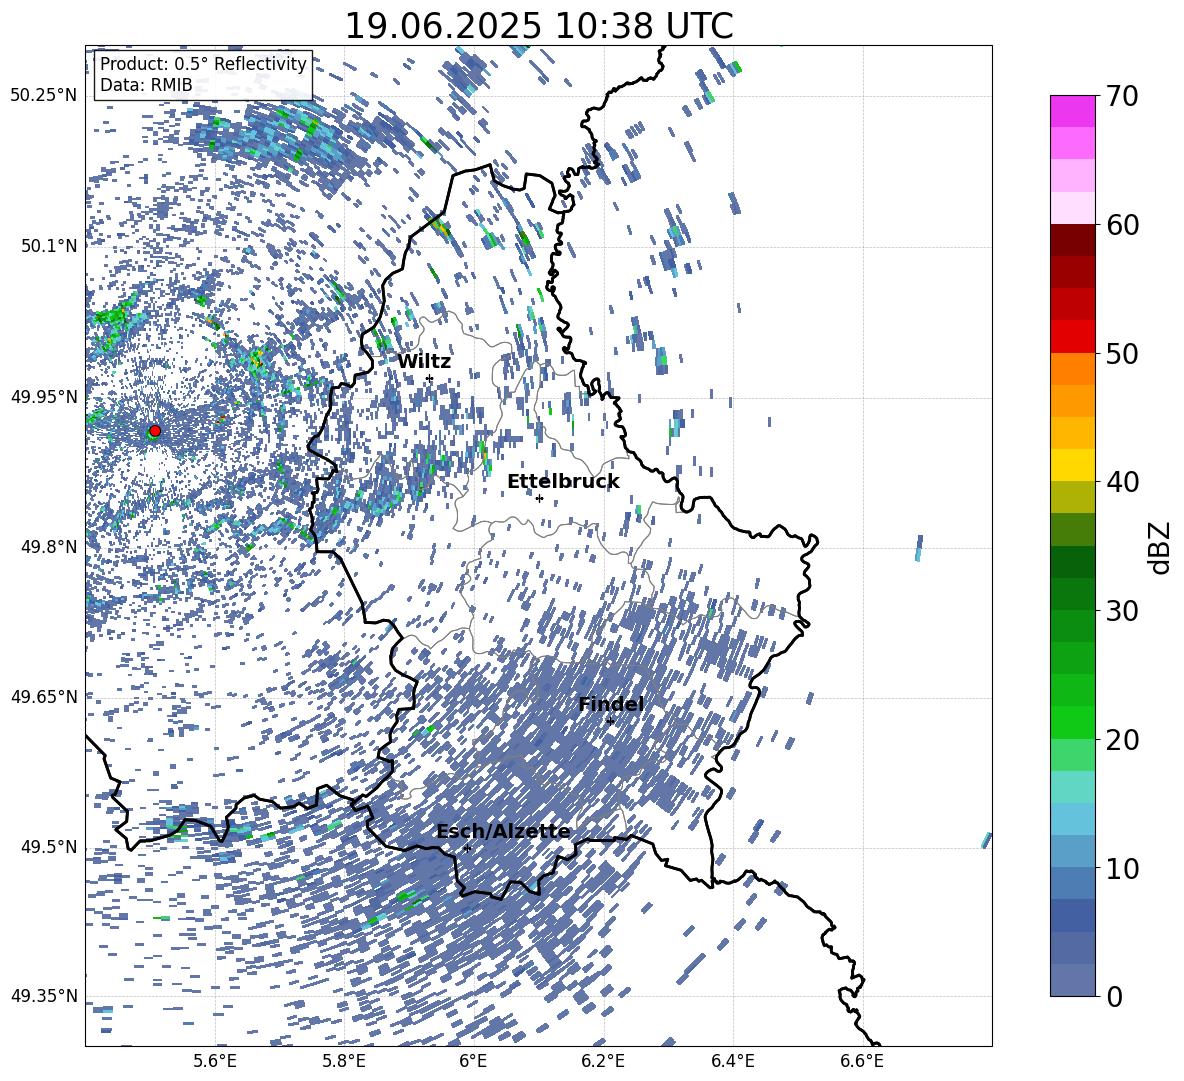Click the colorbar tick value 50
Viewport: 1184px width, 1081px height.
tap(1122, 353)
